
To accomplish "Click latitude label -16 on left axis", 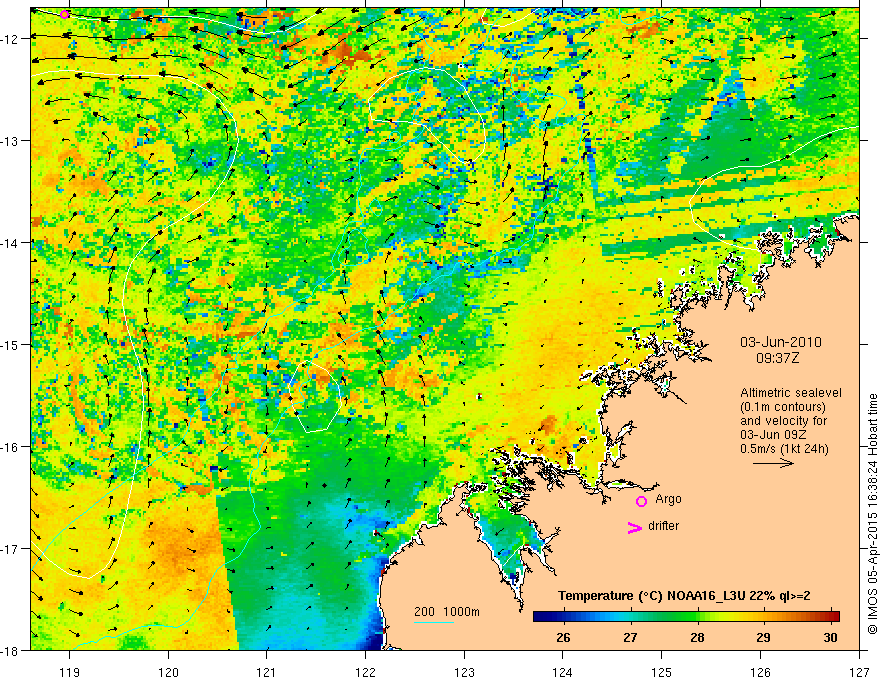I will coord(11,447).
